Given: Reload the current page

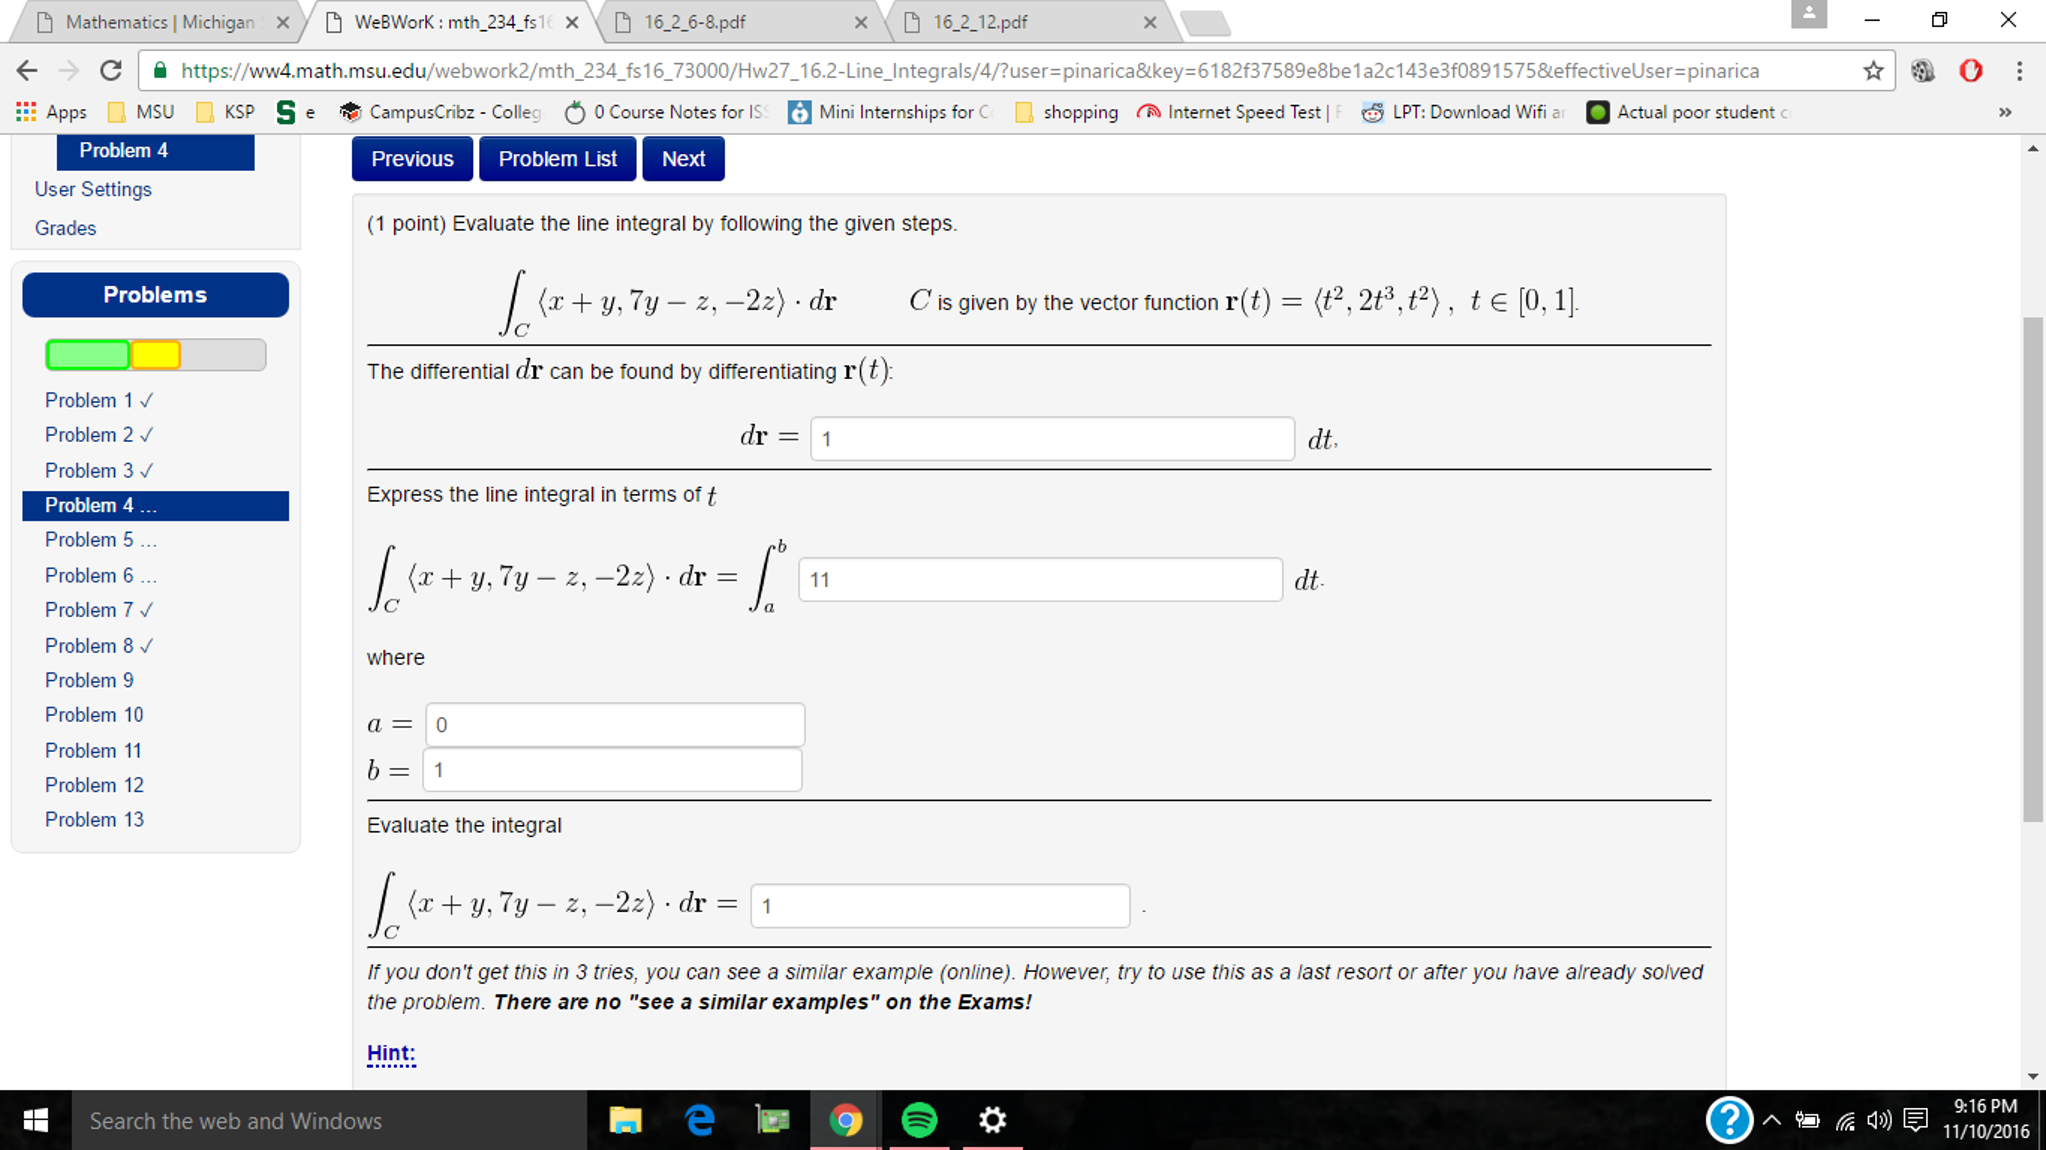Looking at the screenshot, I should [110, 70].
